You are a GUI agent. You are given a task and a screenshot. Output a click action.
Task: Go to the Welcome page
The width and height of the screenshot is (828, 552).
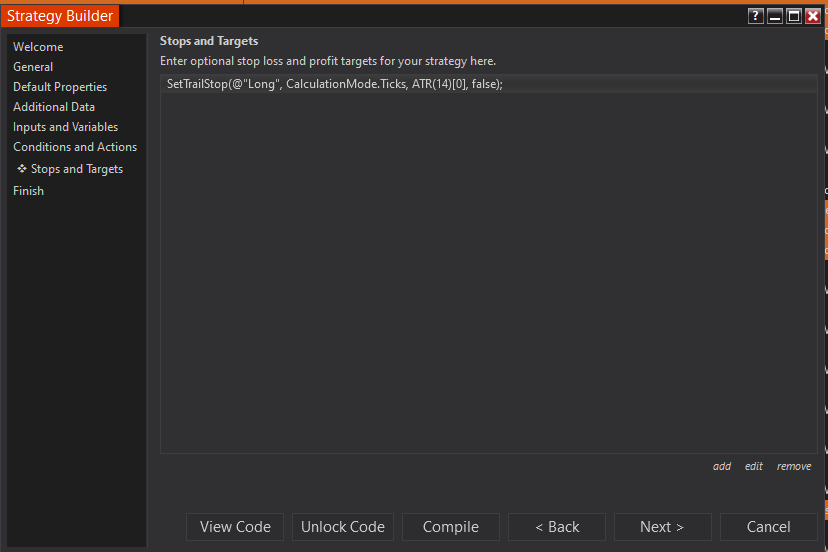38,47
